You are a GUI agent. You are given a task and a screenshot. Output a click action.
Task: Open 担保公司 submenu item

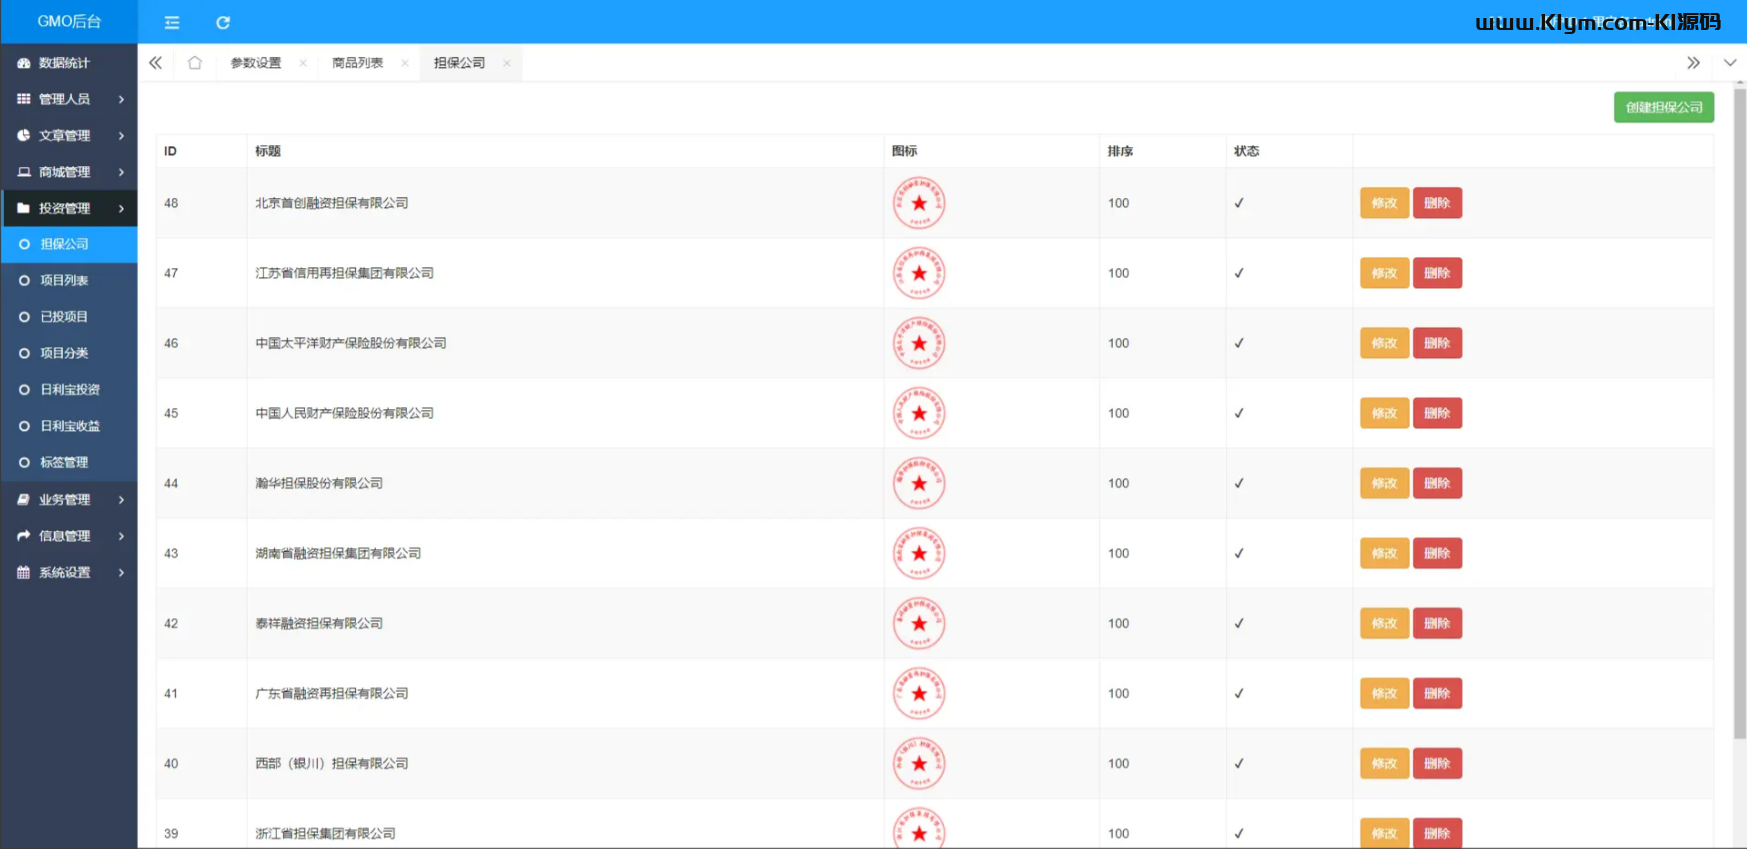(x=69, y=244)
